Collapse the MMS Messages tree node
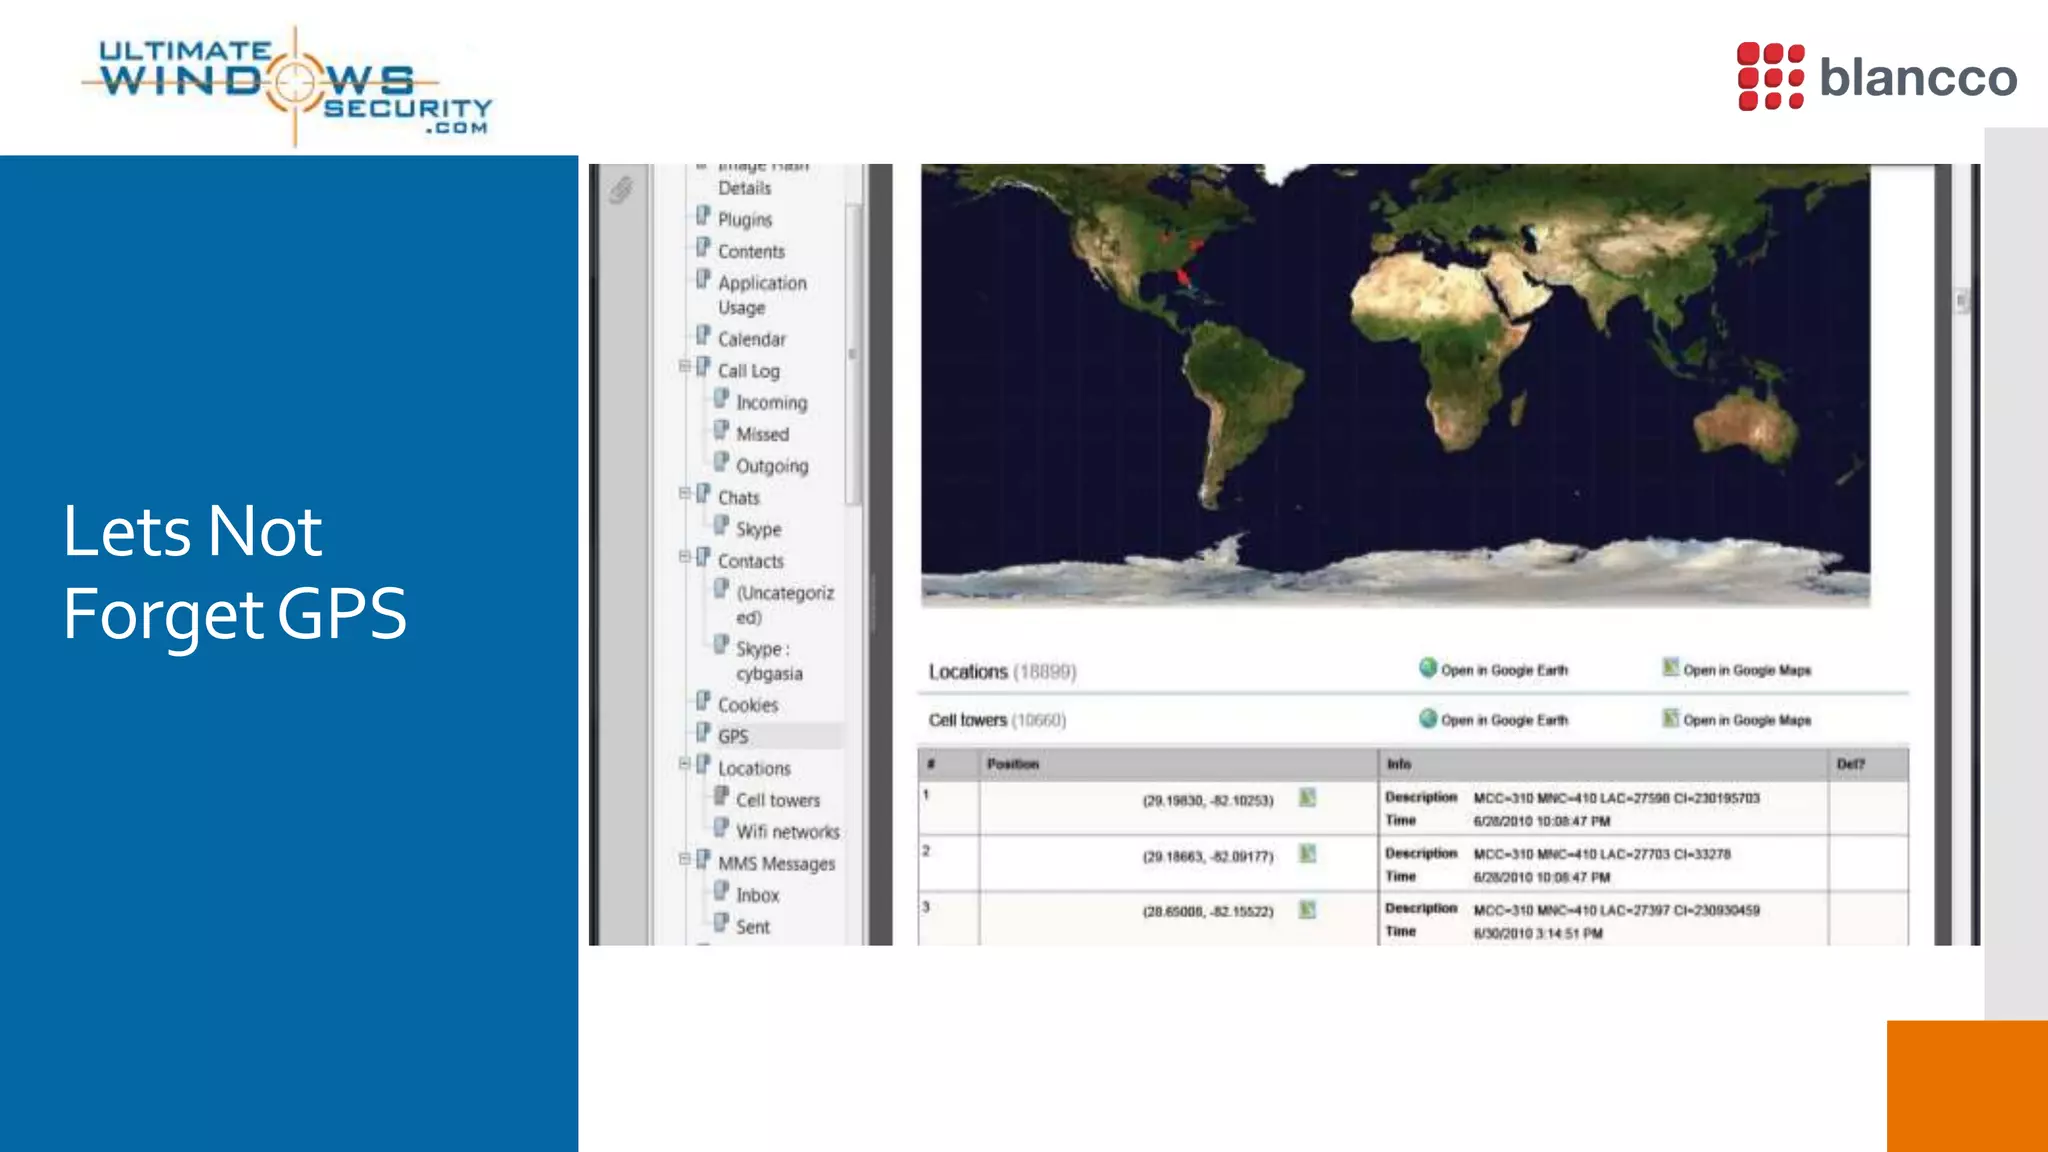Image resolution: width=2048 pixels, height=1152 pixels. [x=685, y=859]
